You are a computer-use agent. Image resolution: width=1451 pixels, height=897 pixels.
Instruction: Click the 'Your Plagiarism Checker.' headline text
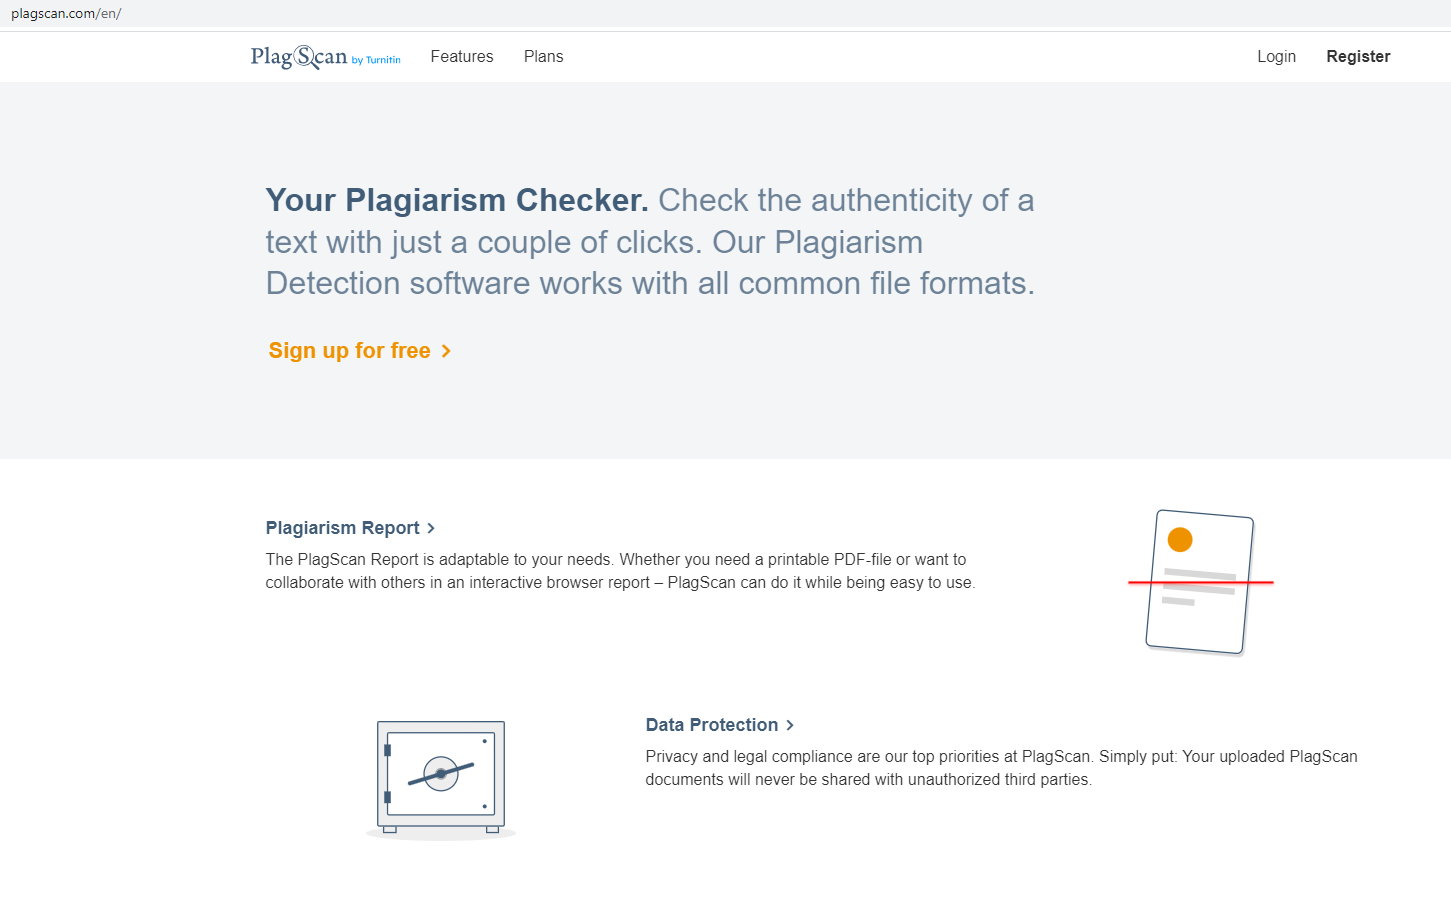pyautogui.click(x=457, y=200)
